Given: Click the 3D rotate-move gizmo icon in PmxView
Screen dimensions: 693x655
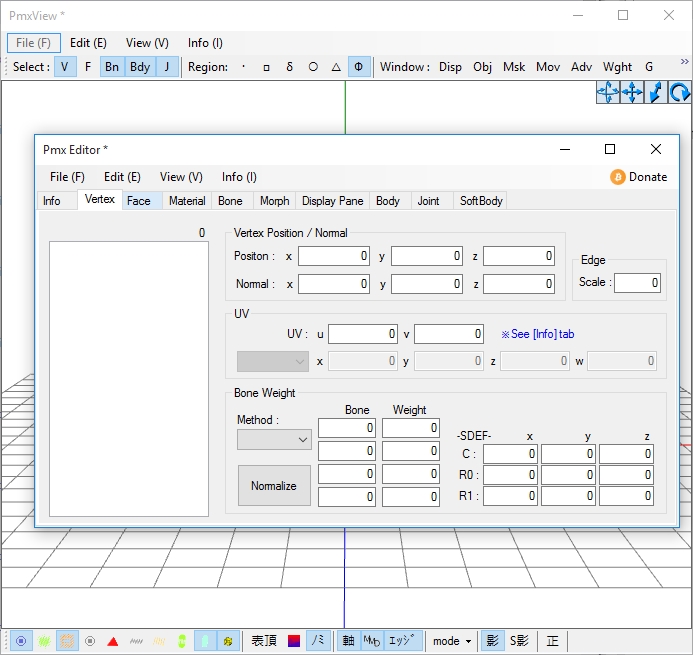Looking at the screenshot, I should (608, 92).
